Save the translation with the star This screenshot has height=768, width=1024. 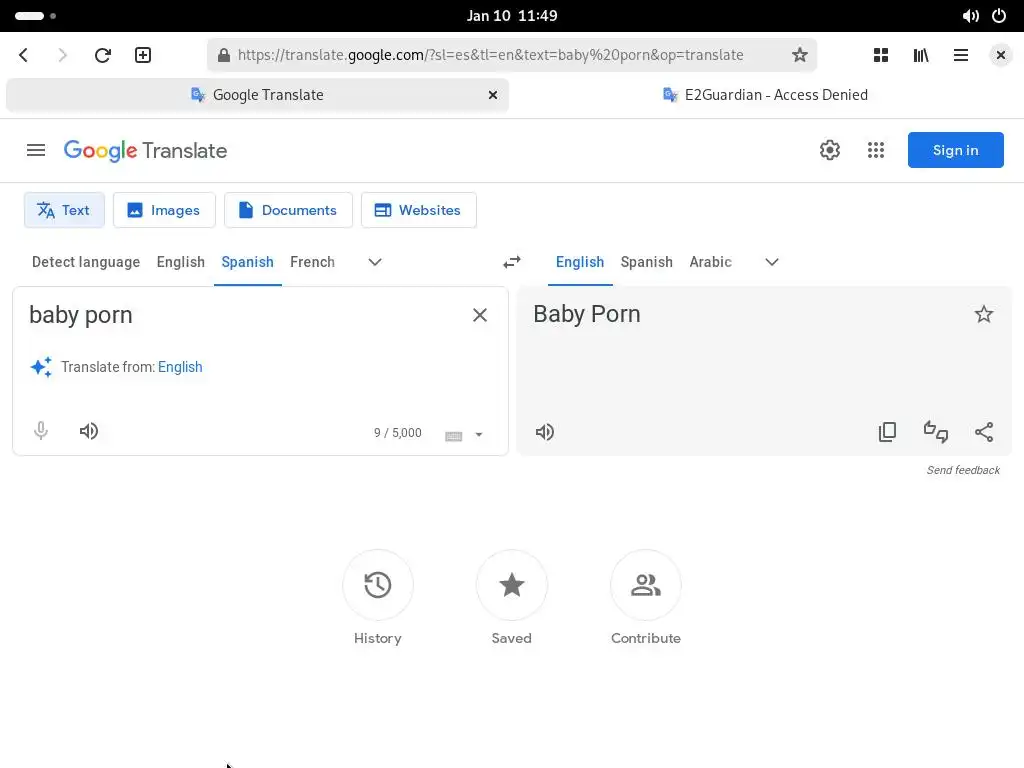(984, 314)
